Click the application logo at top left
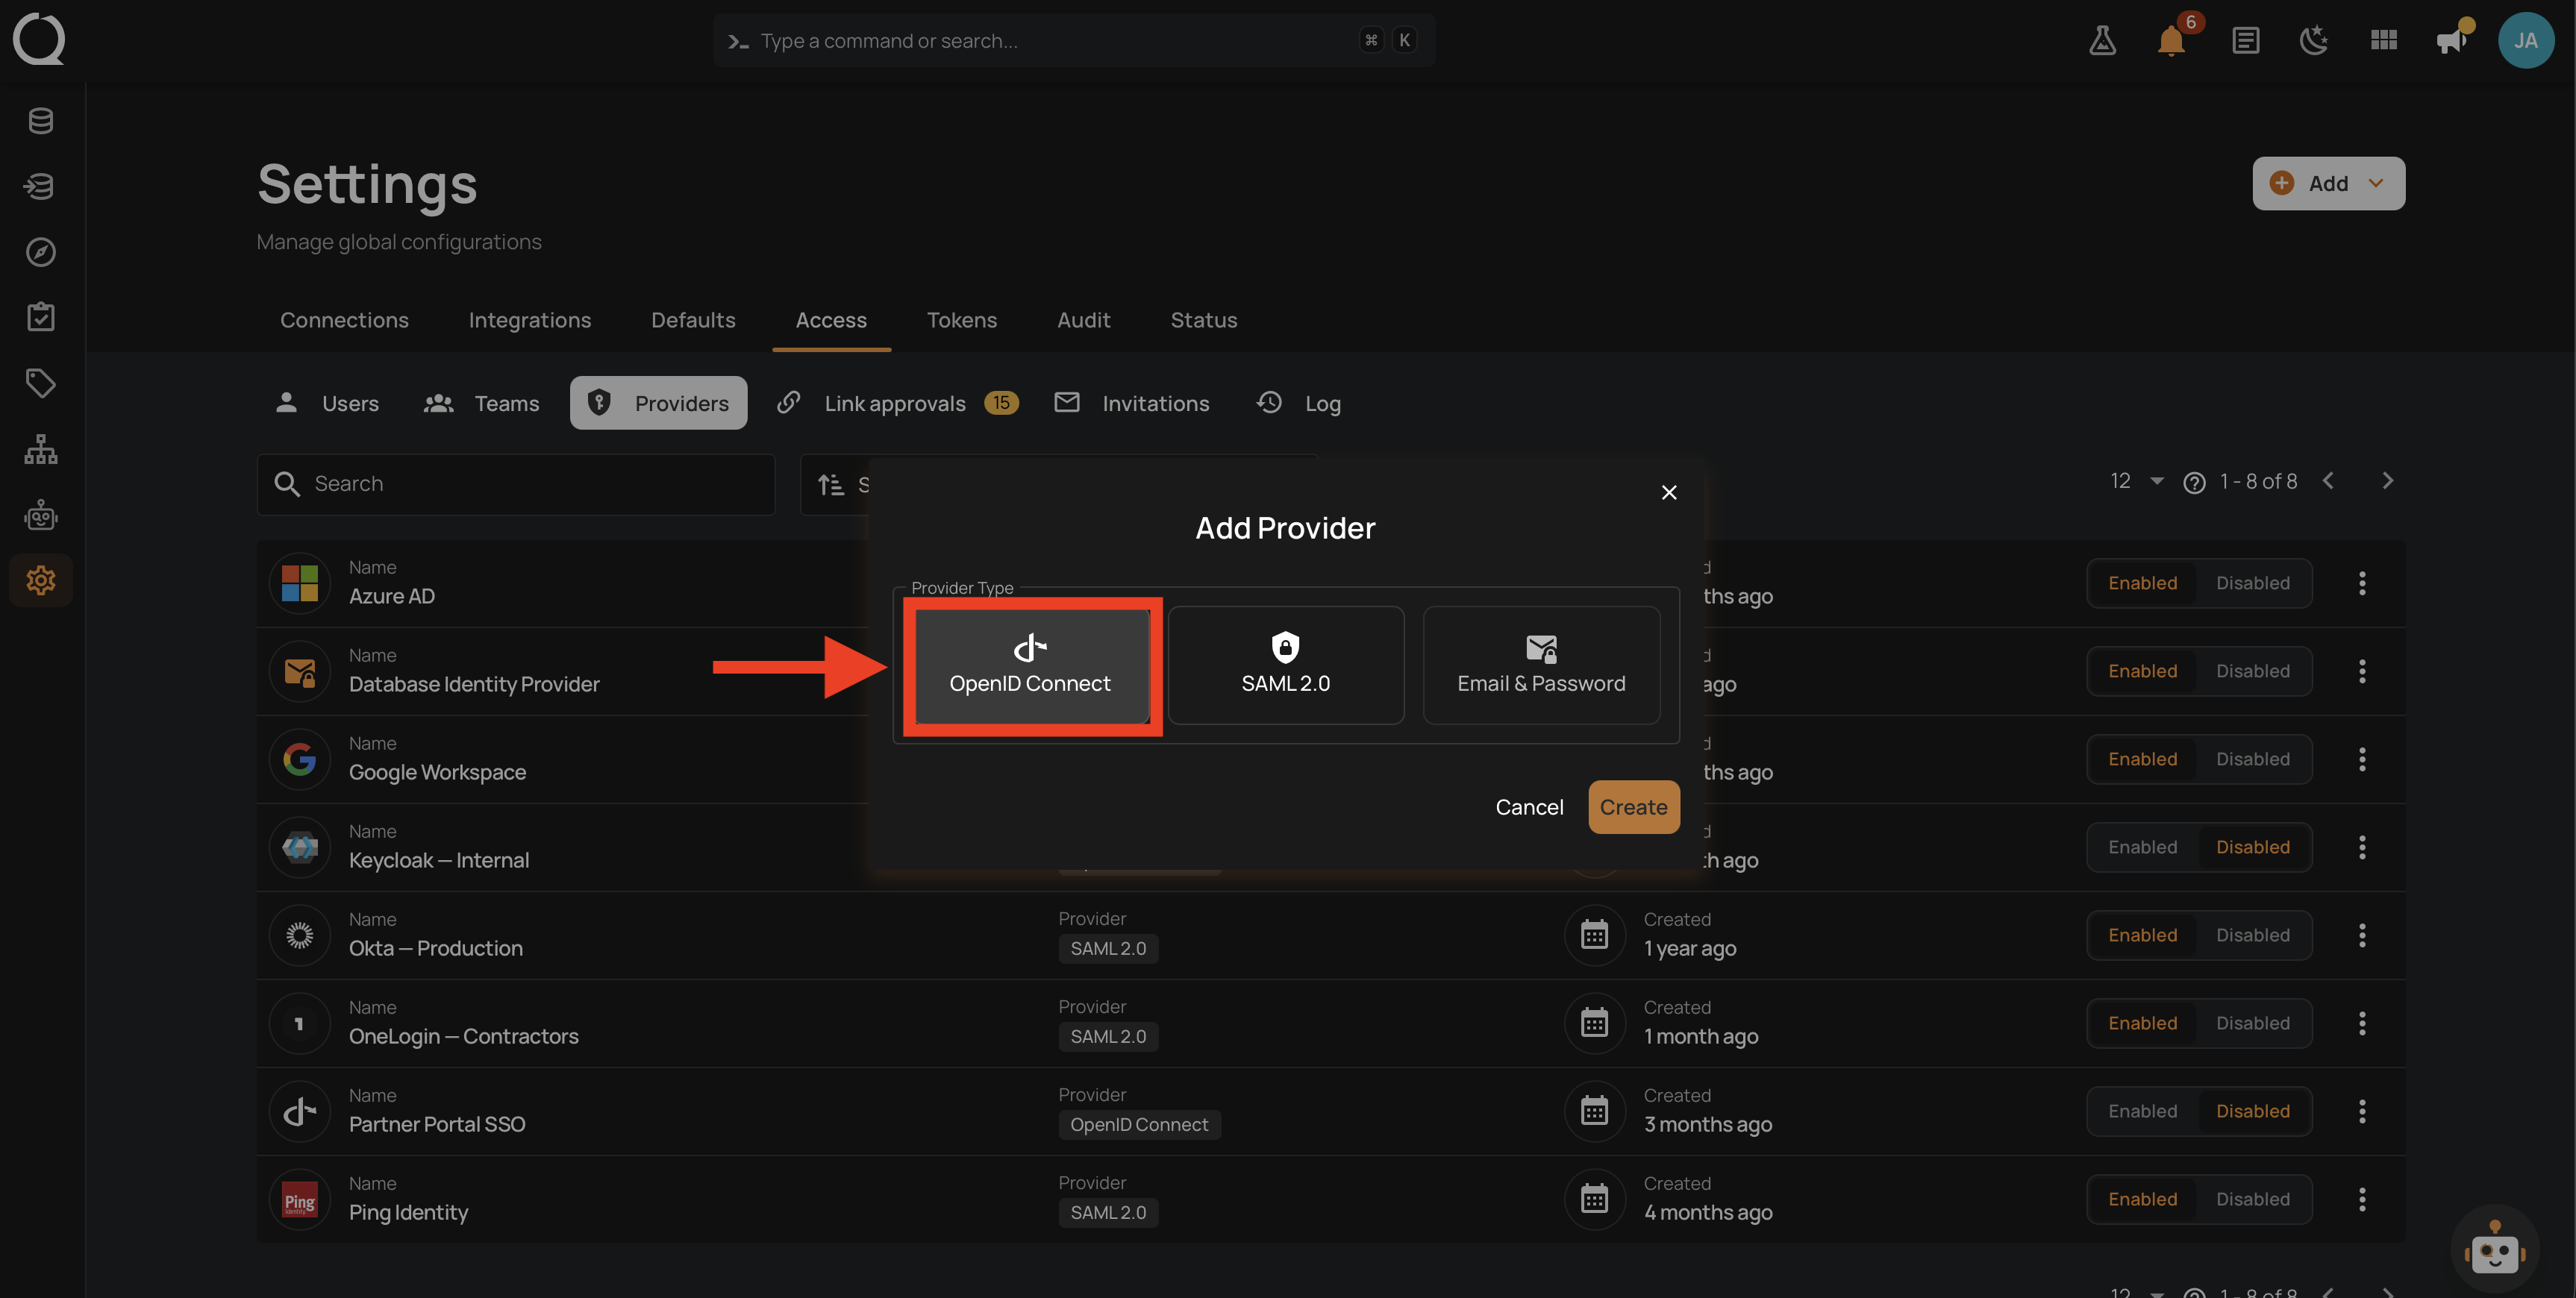 pos(39,40)
